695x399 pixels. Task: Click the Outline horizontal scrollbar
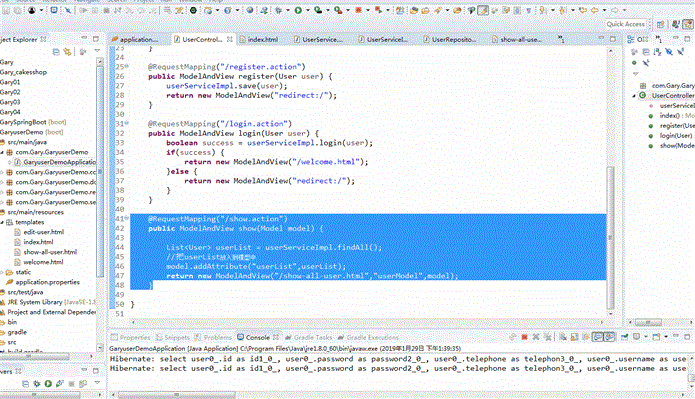pyautogui.click(x=648, y=322)
